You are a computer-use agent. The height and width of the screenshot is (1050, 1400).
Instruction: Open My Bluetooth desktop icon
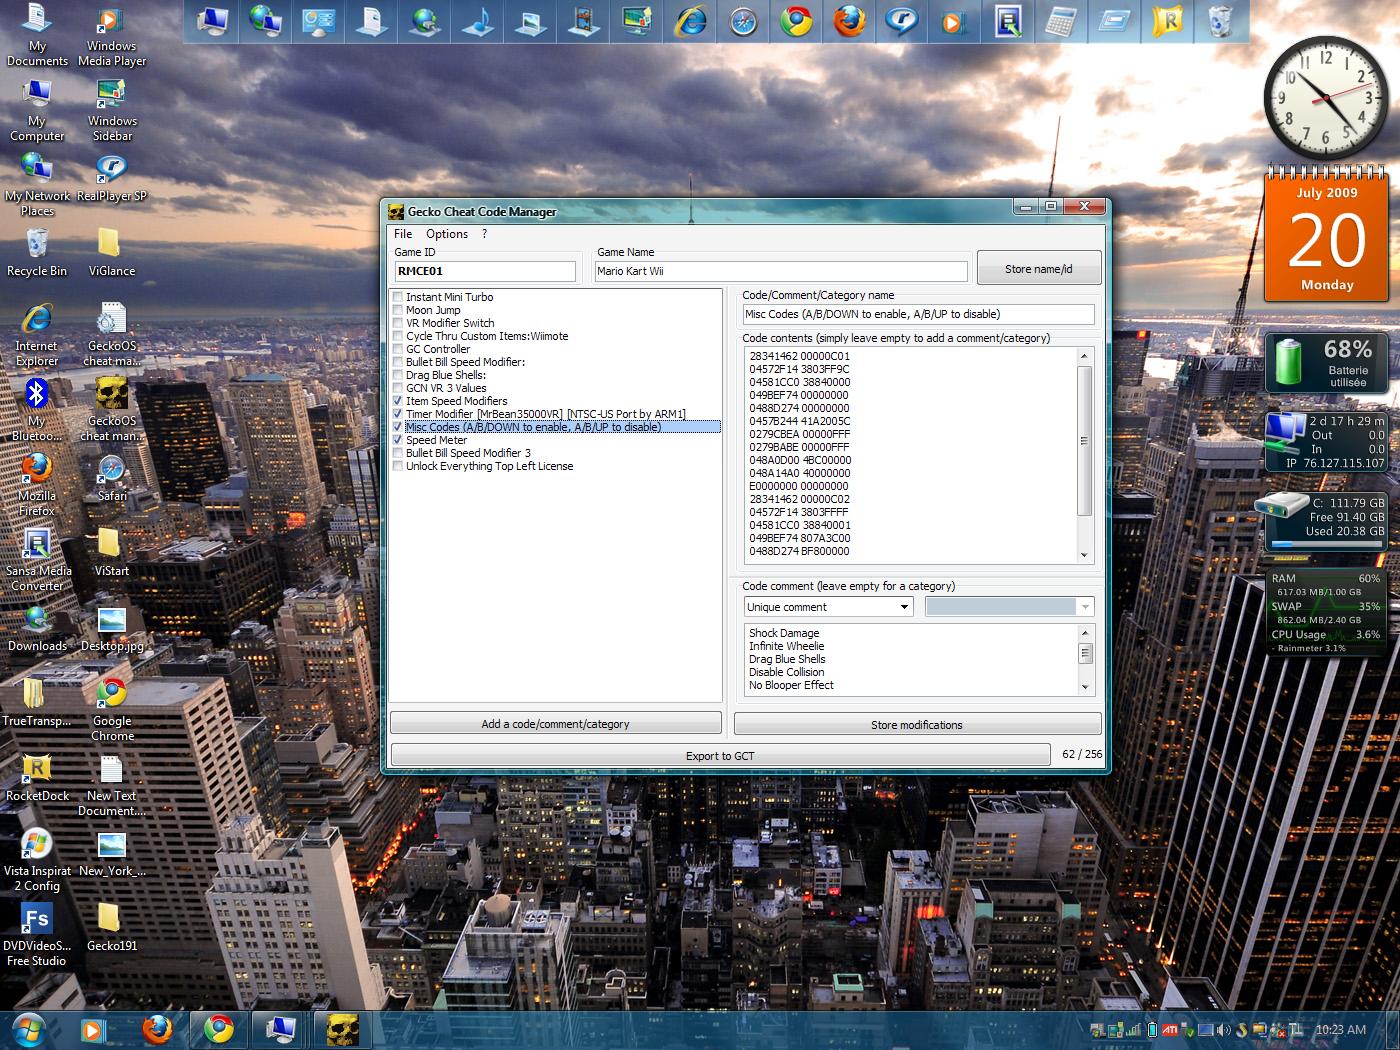point(37,410)
